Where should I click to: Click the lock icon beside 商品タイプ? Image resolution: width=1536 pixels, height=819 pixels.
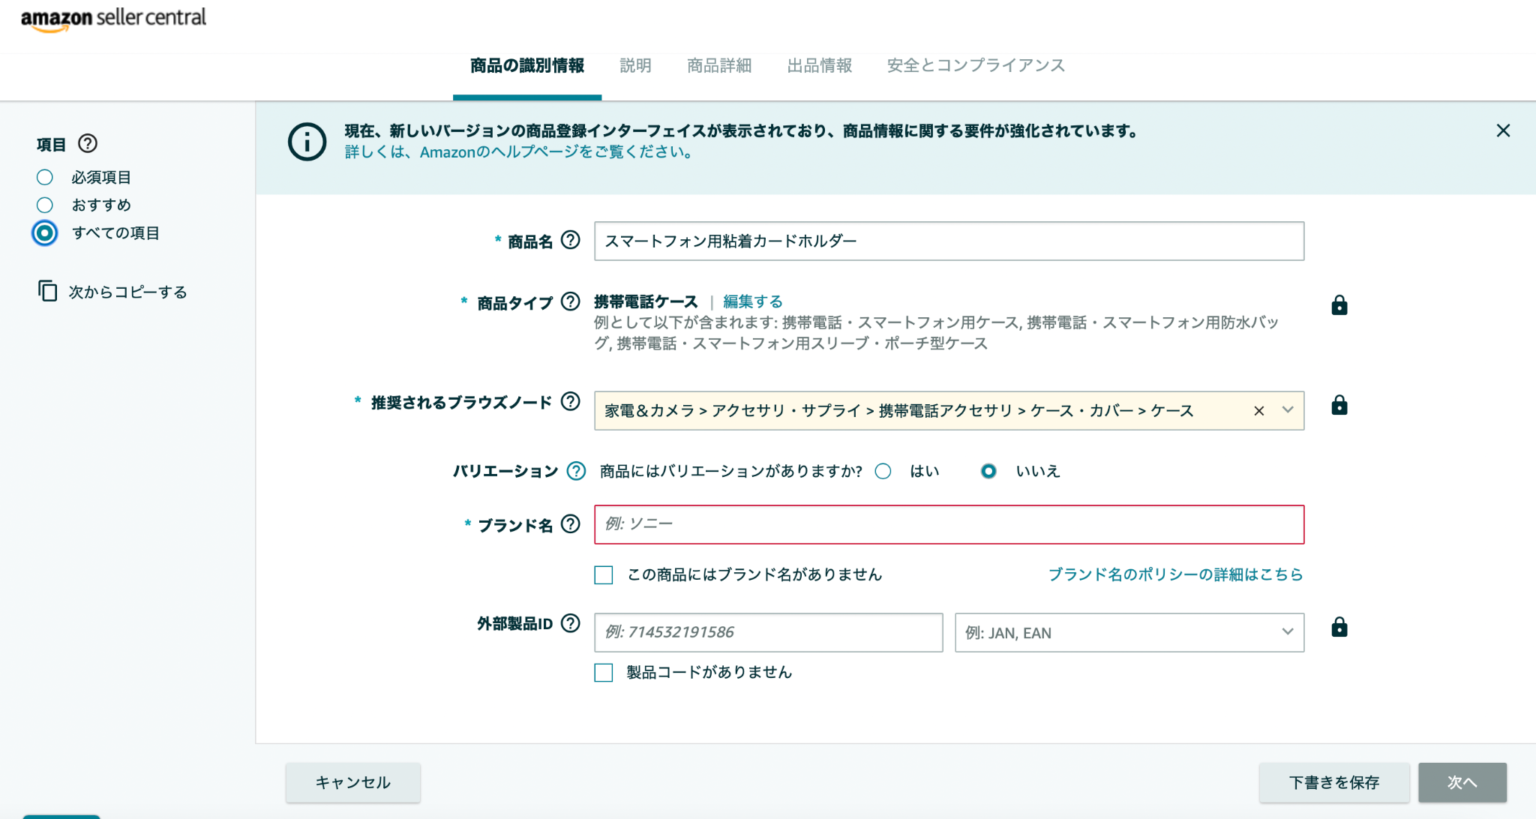coord(1339,305)
